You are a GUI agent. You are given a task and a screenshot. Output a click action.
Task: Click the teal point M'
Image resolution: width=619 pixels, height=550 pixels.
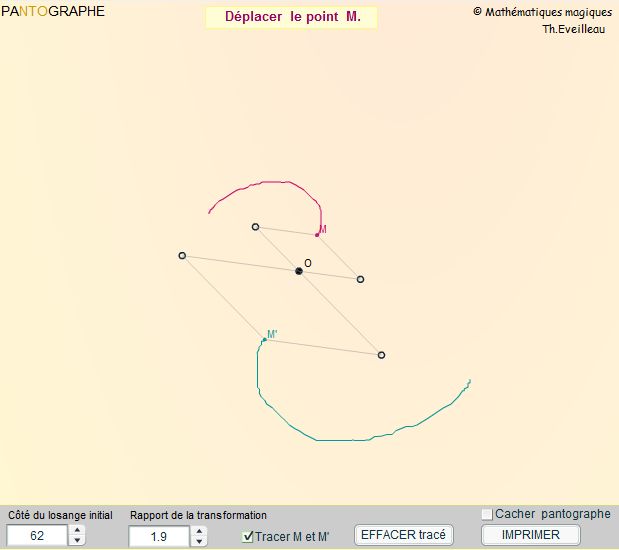coord(264,340)
